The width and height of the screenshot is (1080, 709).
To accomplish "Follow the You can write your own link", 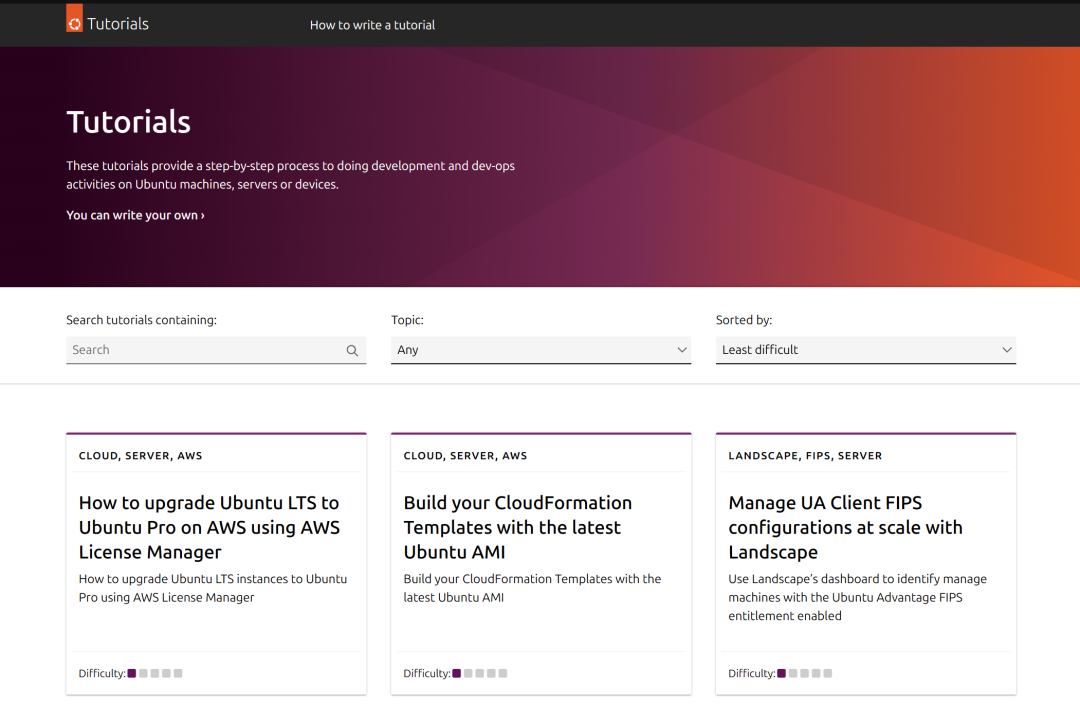I will 135,215.
